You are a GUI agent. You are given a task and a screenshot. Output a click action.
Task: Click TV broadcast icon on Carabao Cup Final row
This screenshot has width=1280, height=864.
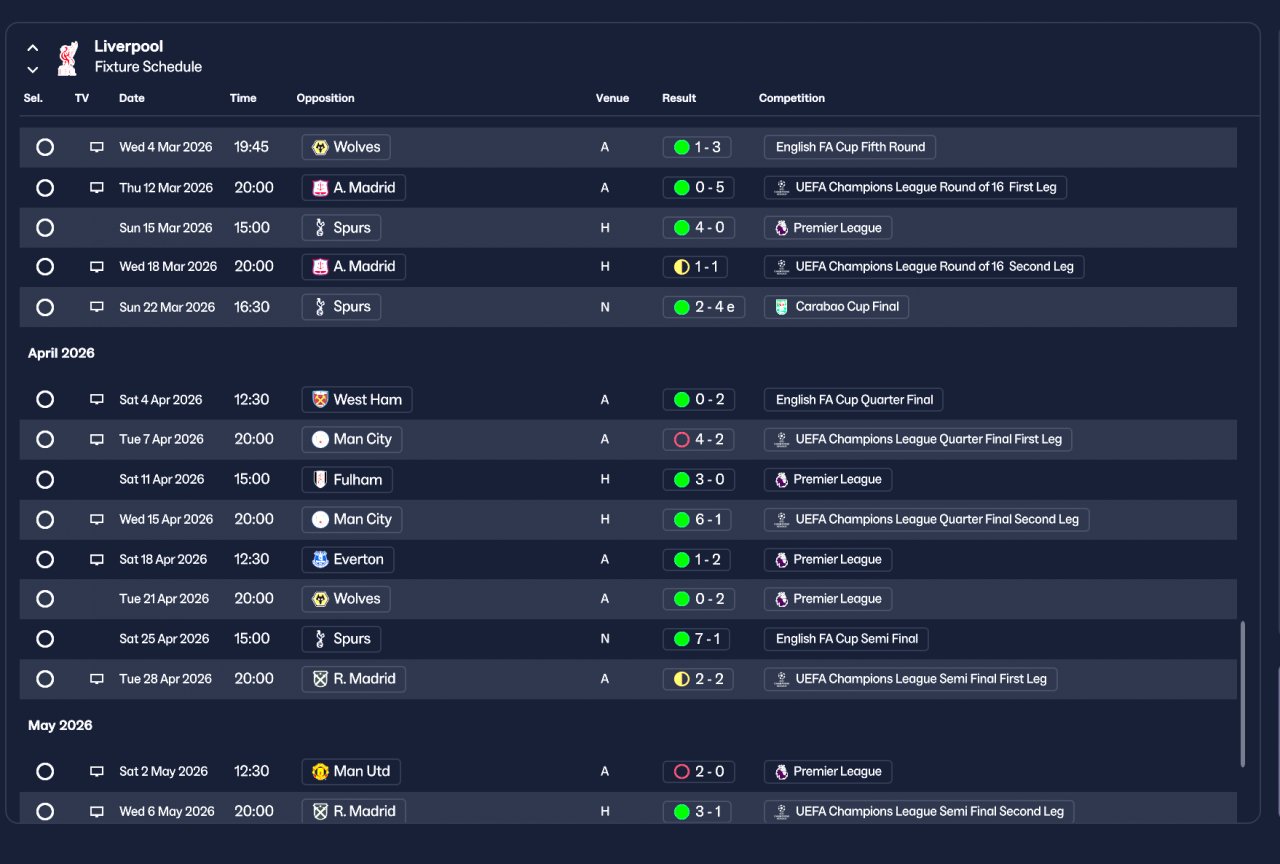point(97,307)
